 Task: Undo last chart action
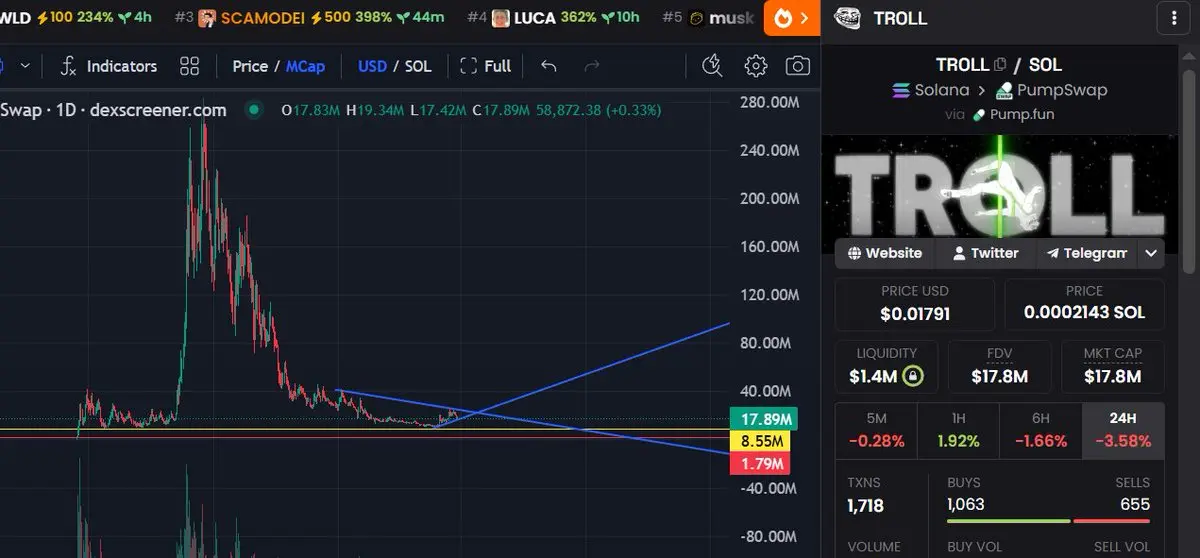click(x=548, y=66)
